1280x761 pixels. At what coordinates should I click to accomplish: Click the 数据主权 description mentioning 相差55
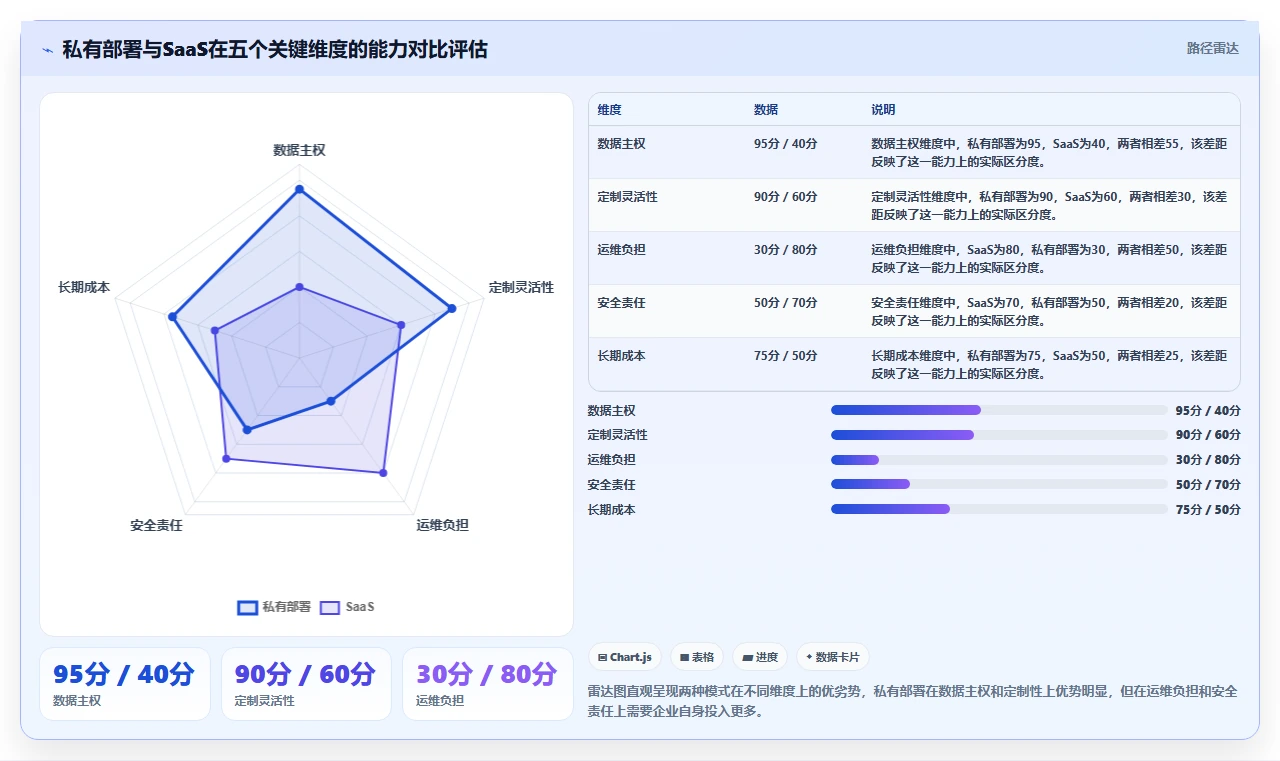[x=1049, y=153]
